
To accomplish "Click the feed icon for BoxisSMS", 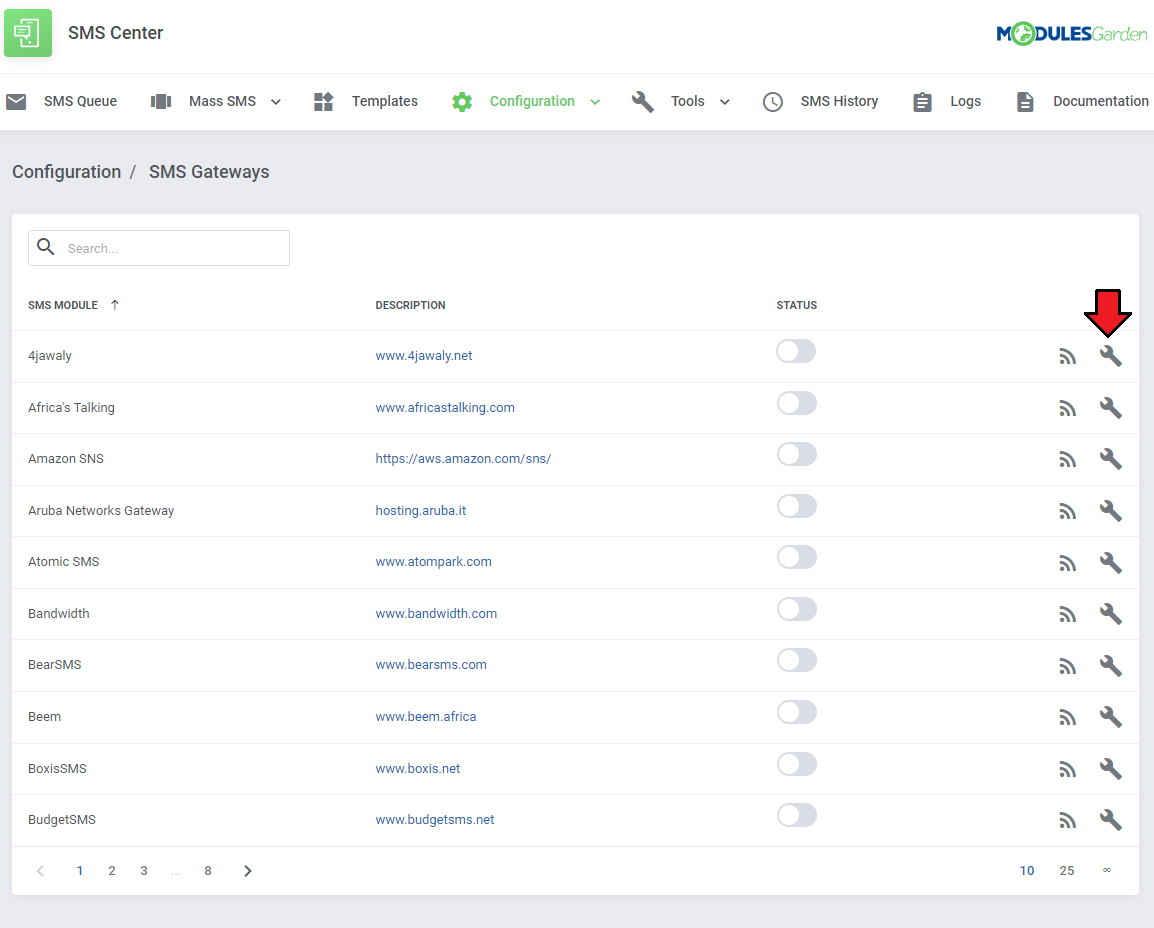I will [x=1067, y=769].
